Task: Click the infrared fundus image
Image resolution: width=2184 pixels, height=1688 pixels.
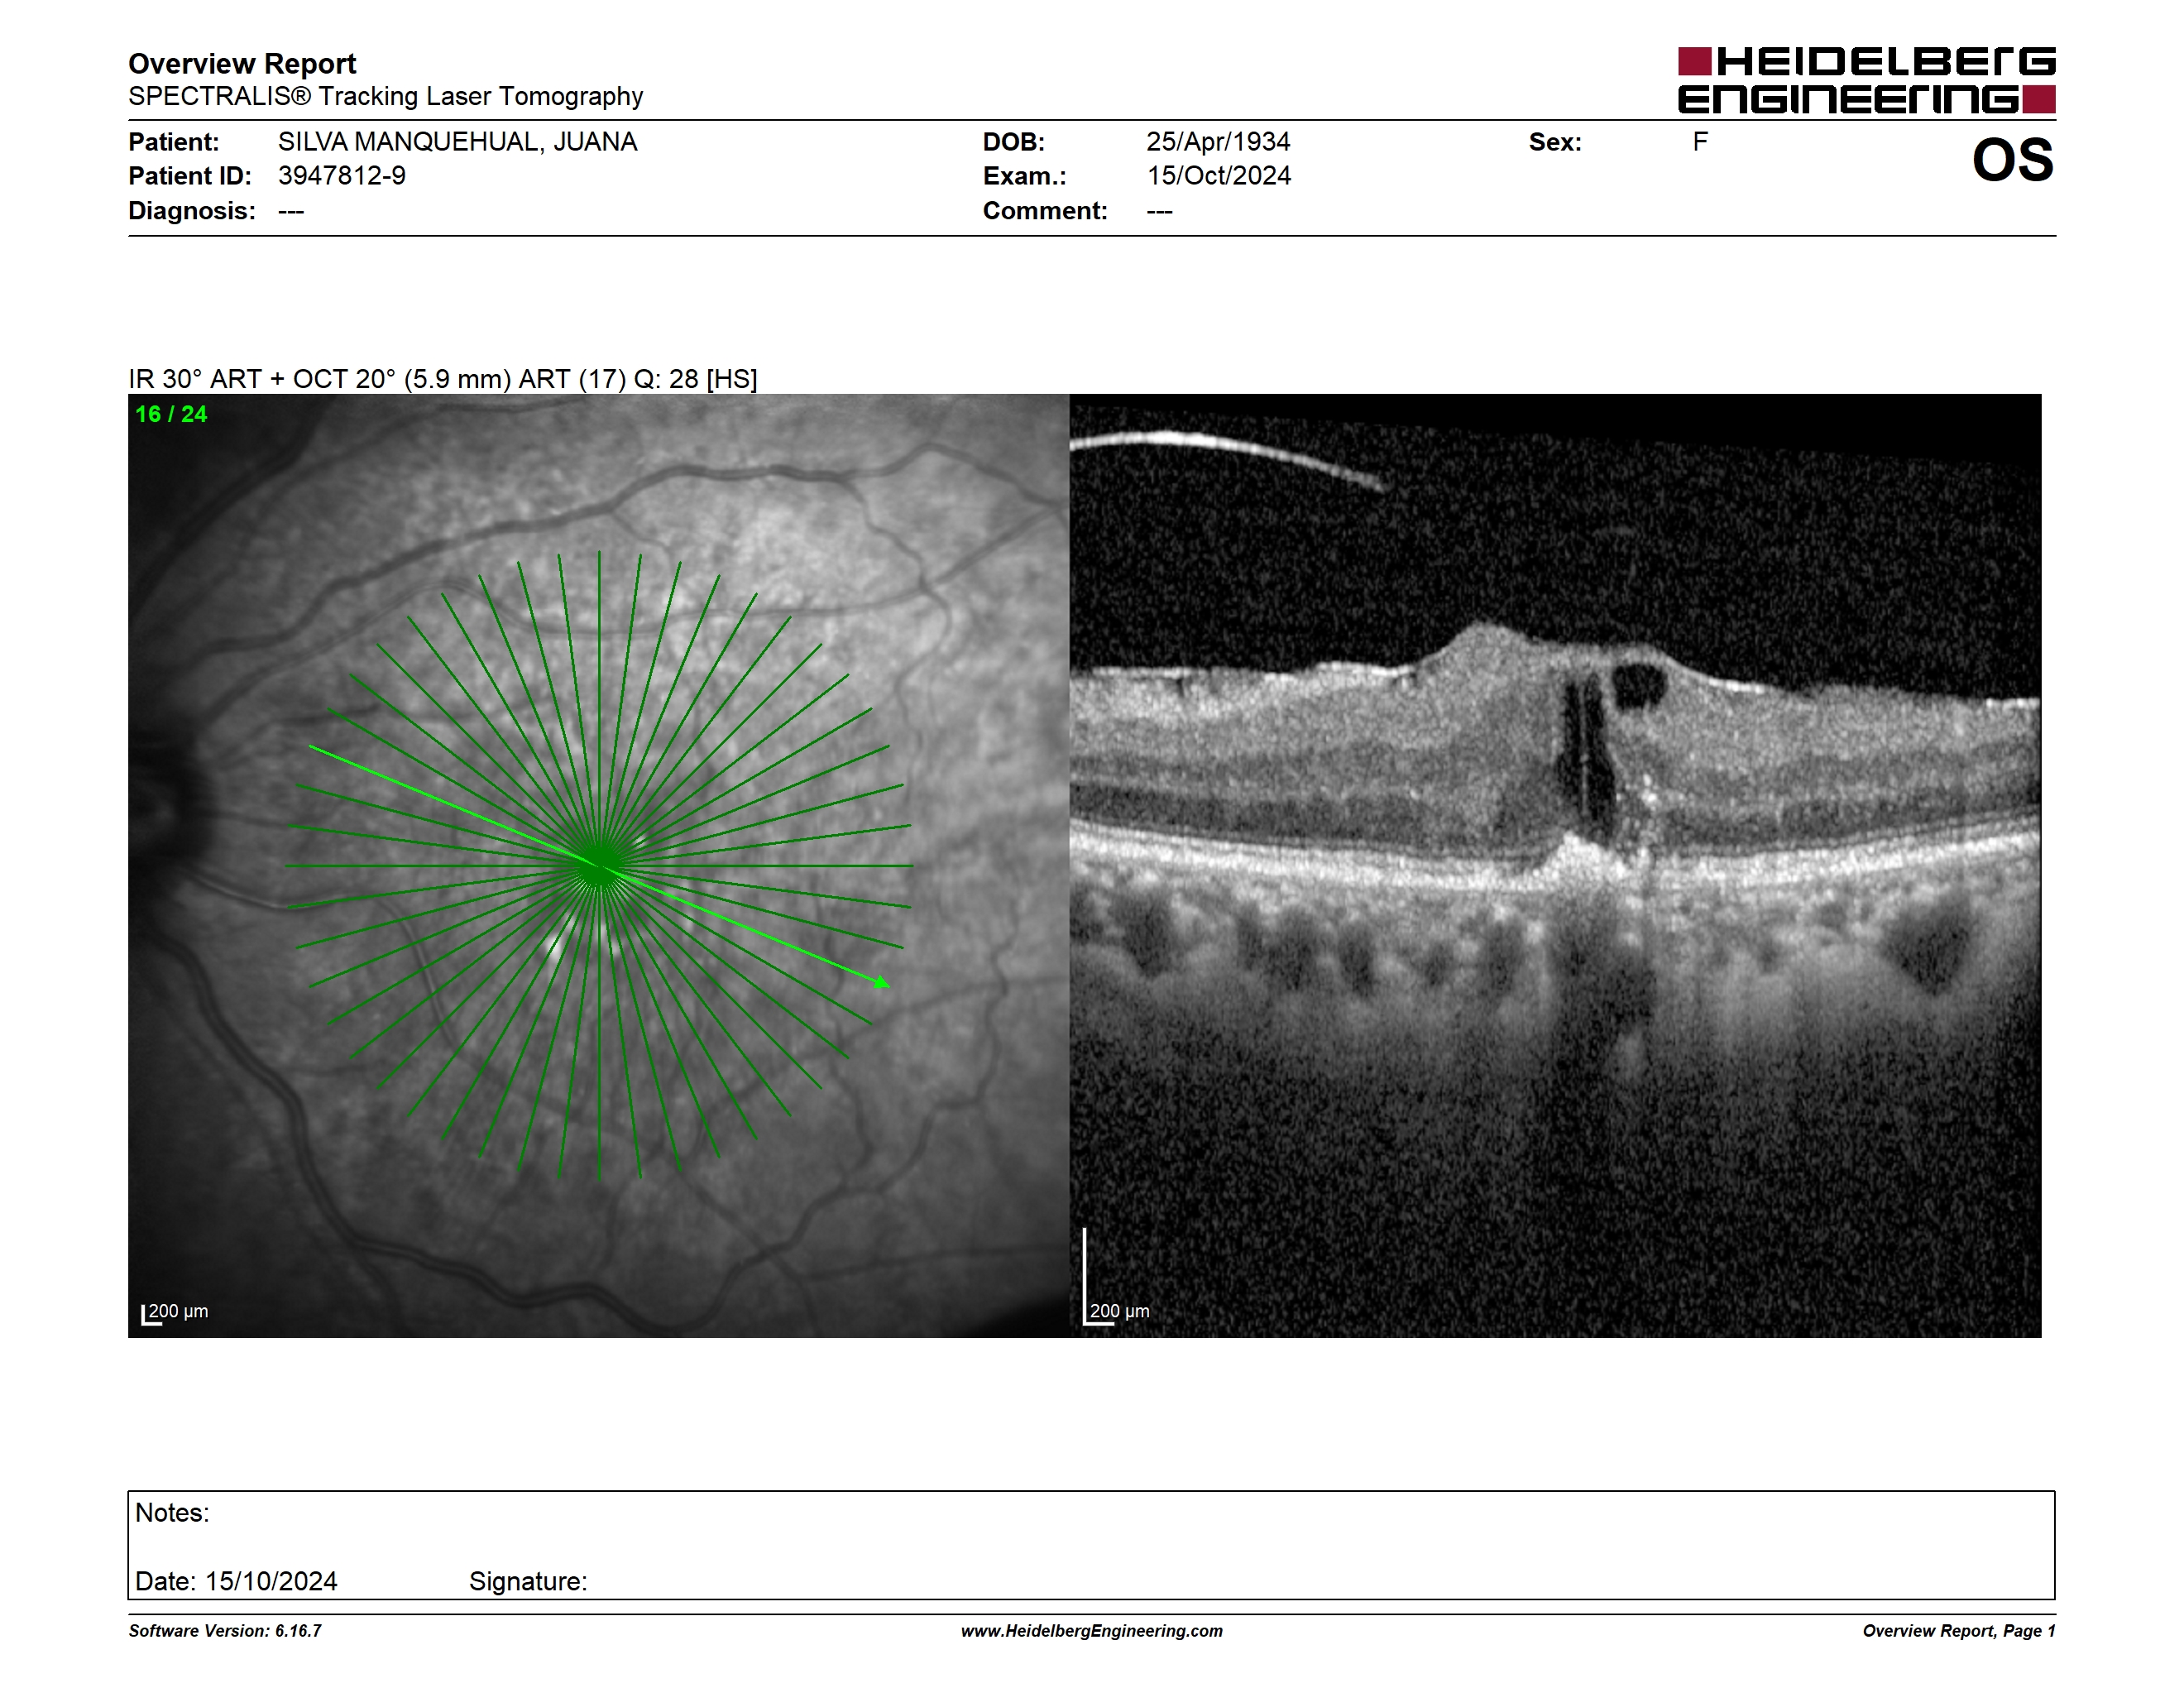Action: 598,866
